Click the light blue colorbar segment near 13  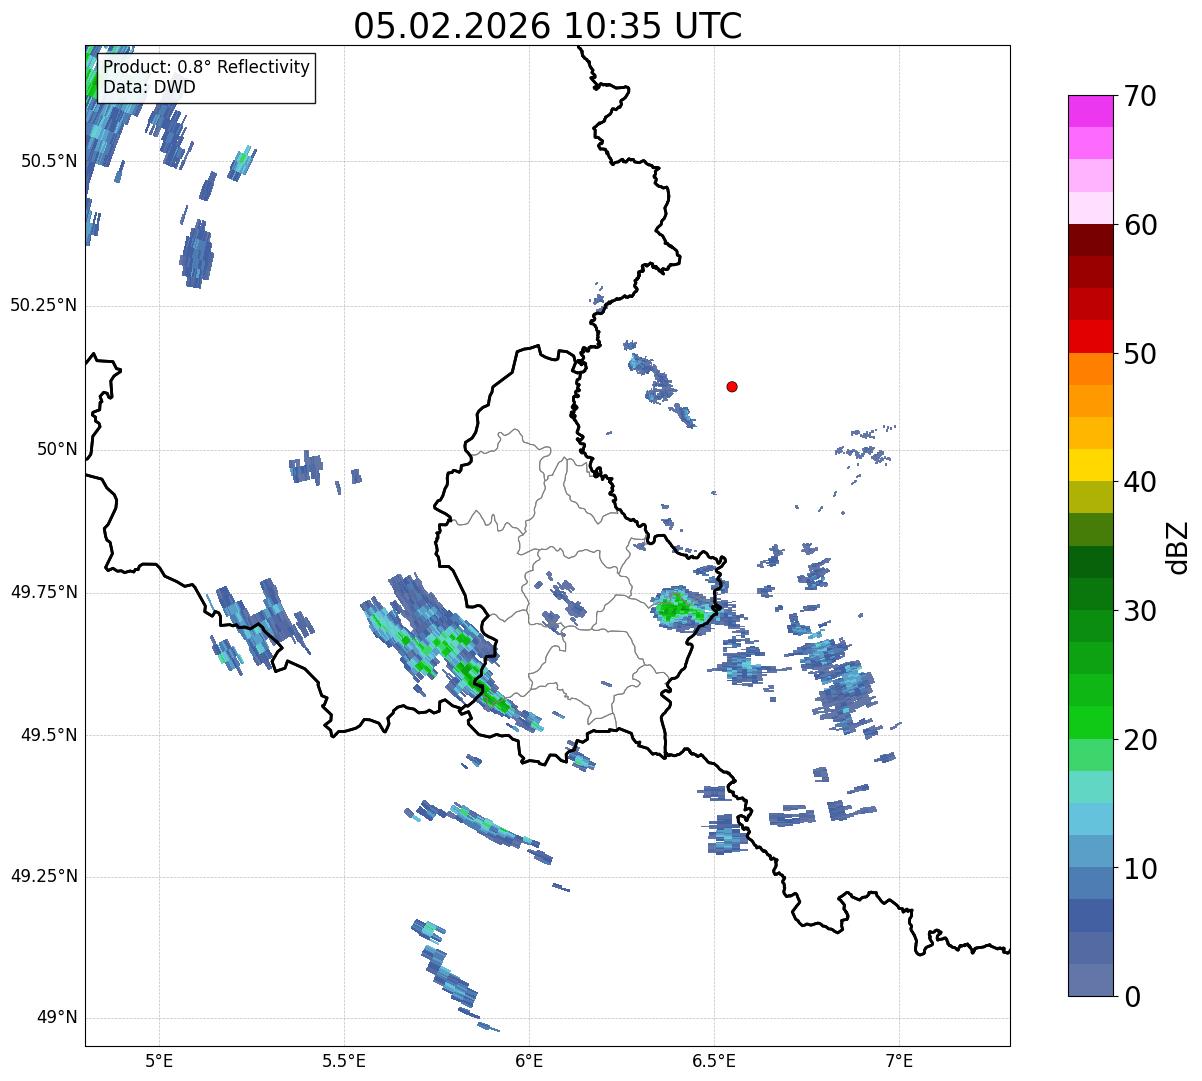click(x=1091, y=819)
